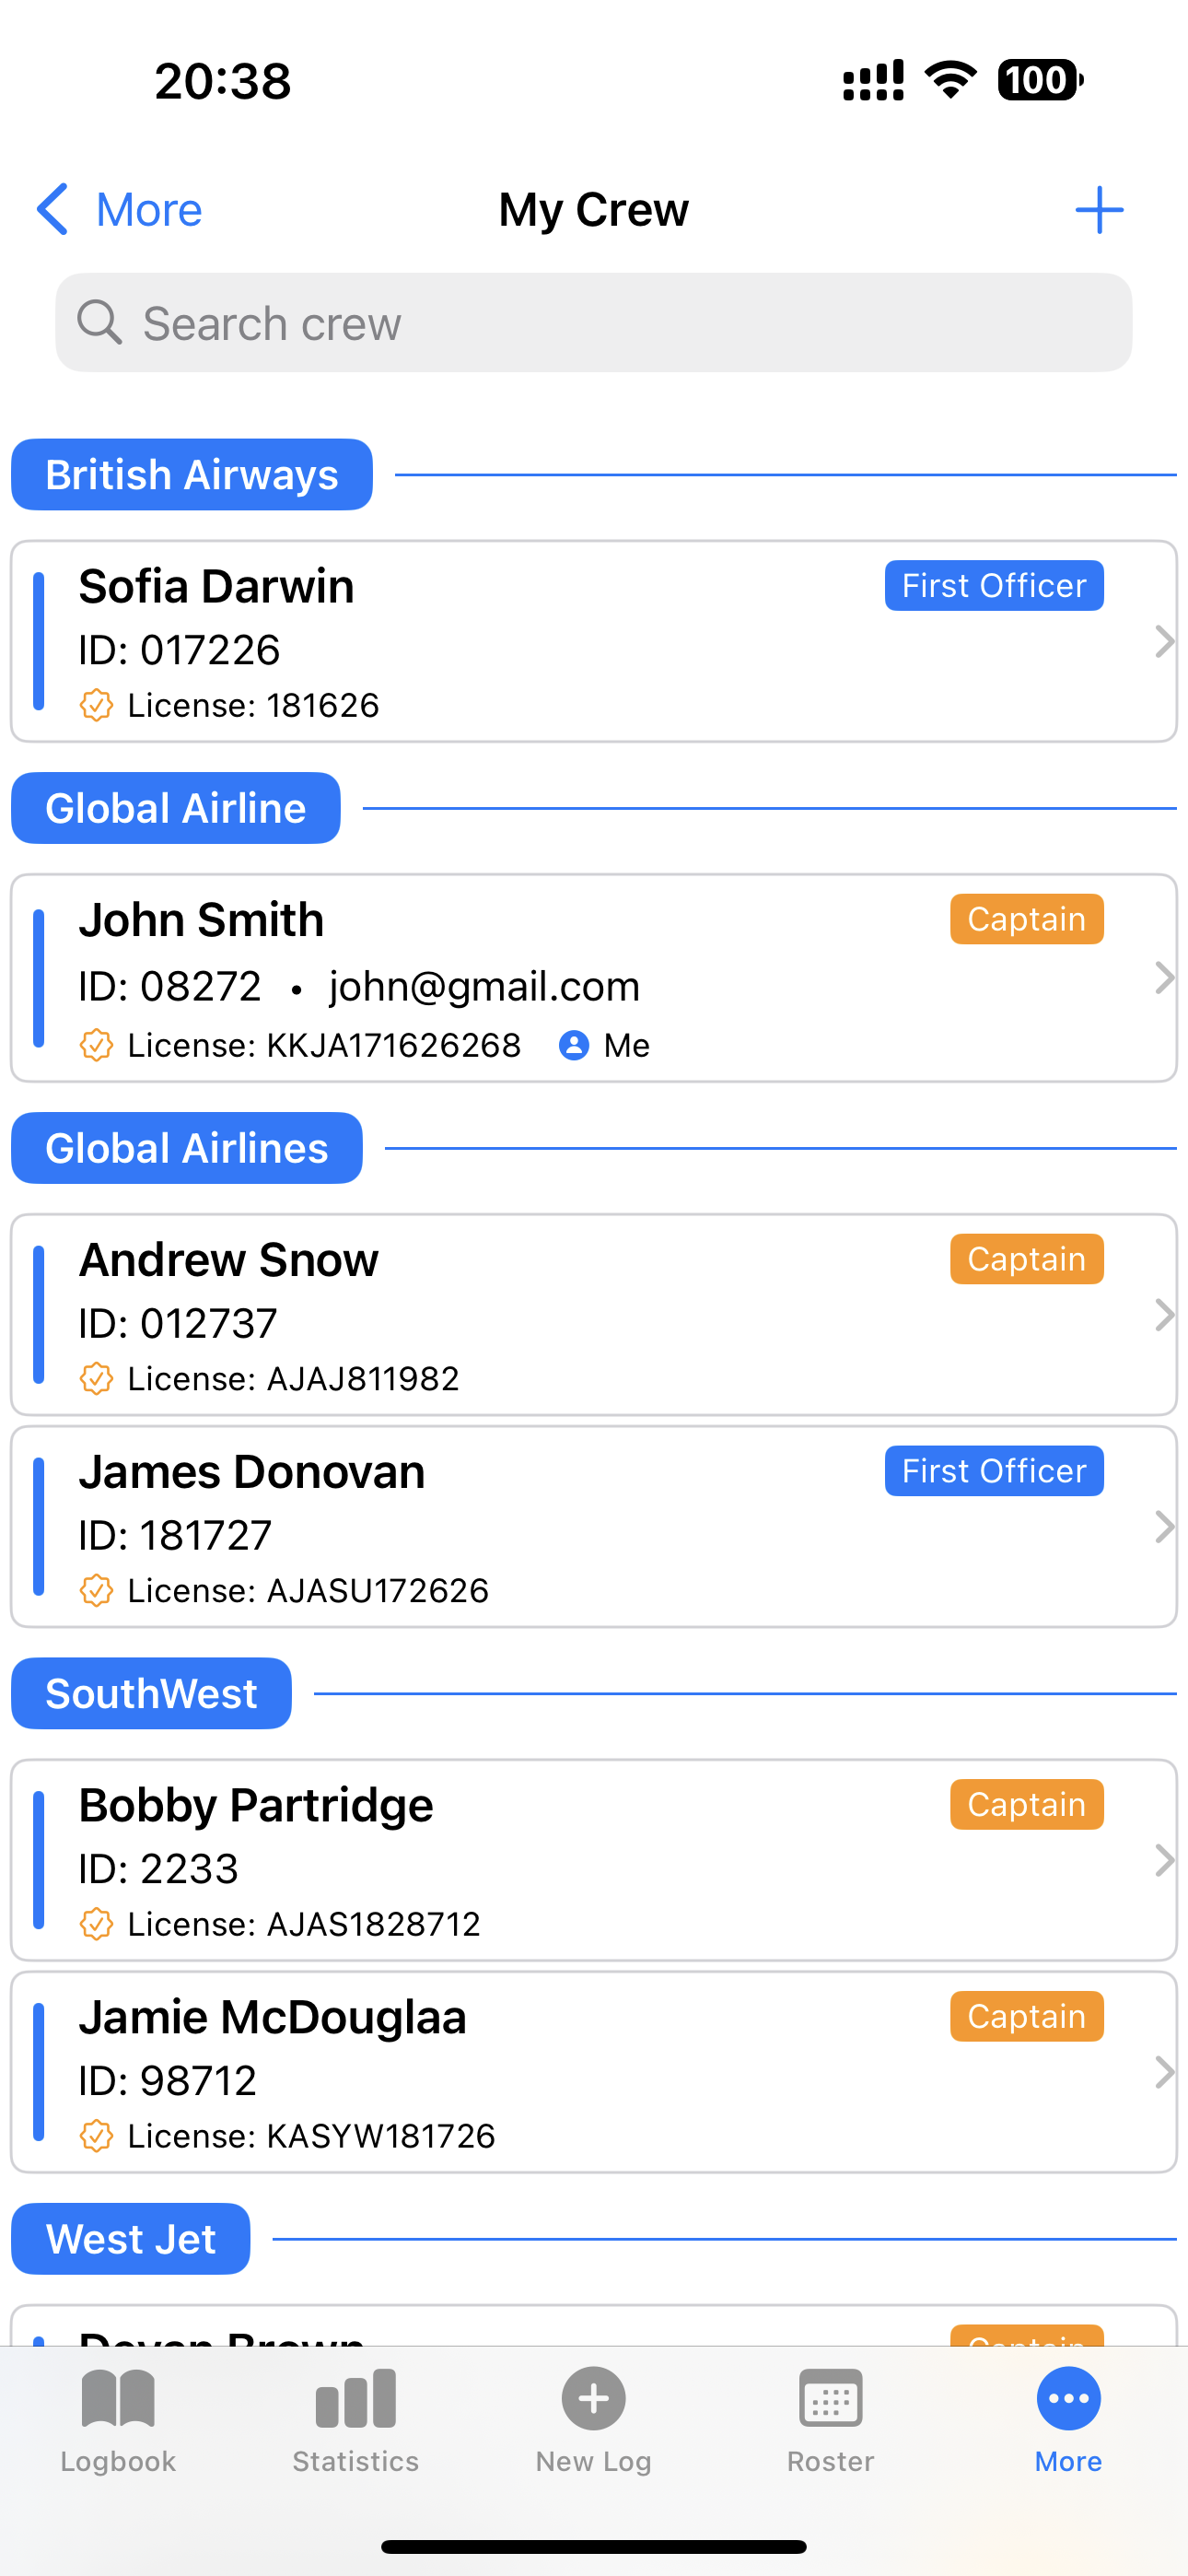1188x2576 pixels.
Task: Tap the New Log plus circle icon
Action: [x=593, y=2398]
